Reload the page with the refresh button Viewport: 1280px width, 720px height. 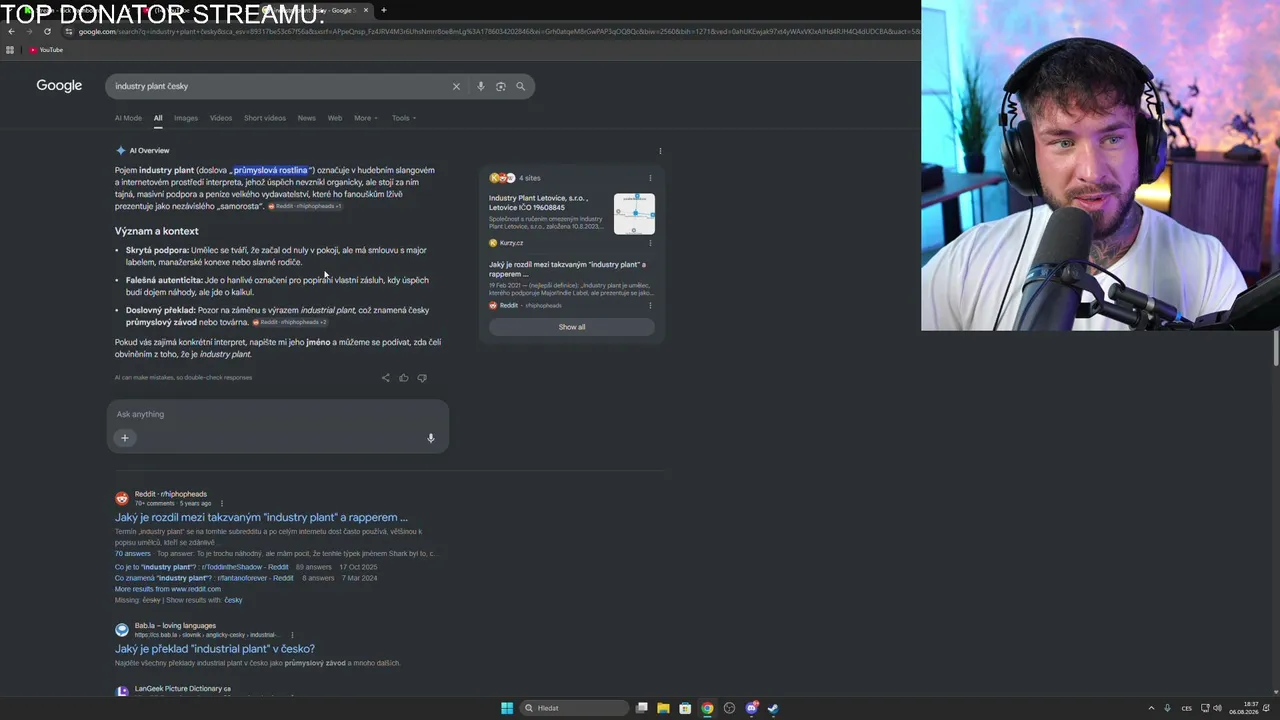(x=47, y=31)
